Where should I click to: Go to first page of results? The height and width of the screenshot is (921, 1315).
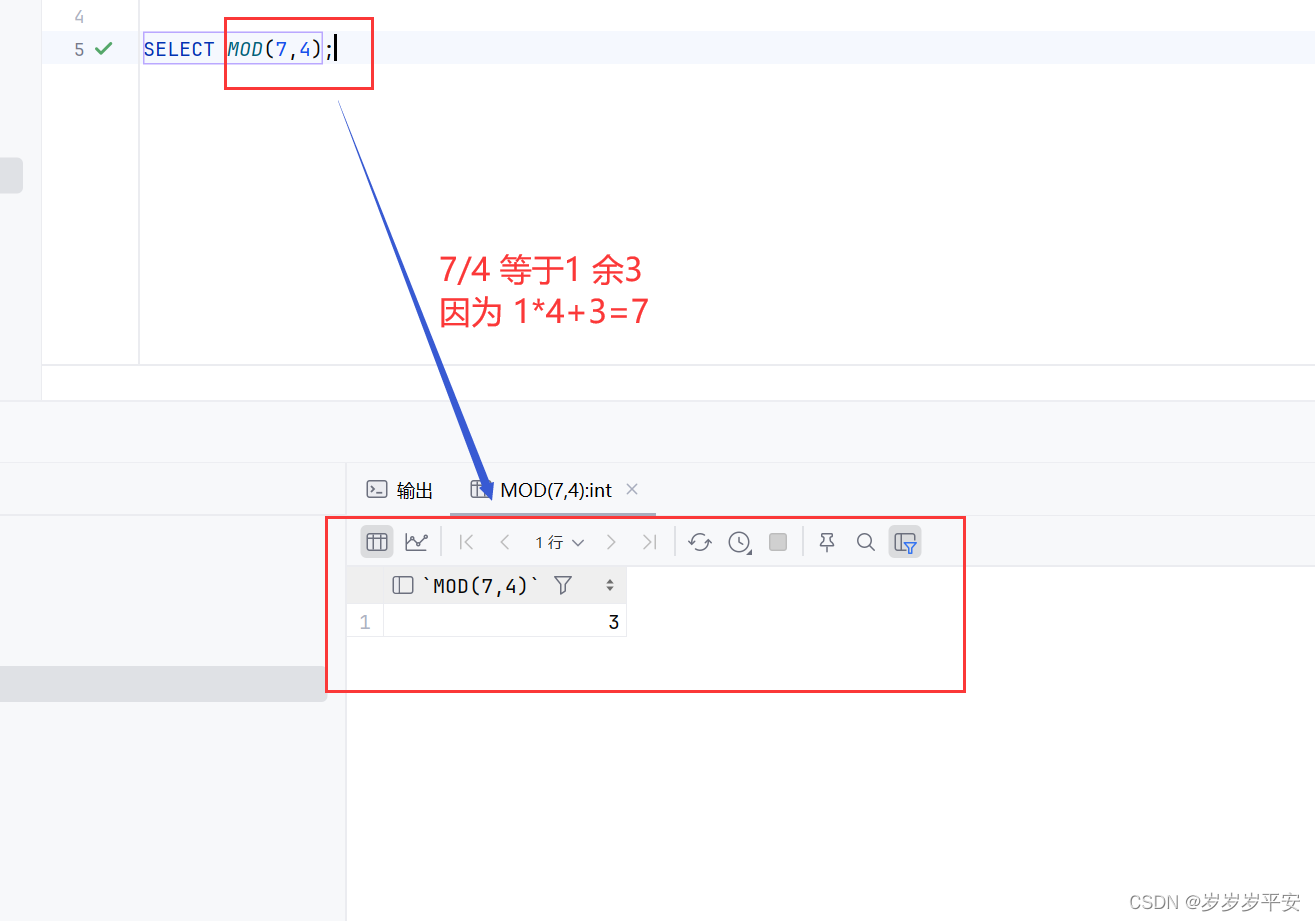[x=466, y=542]
